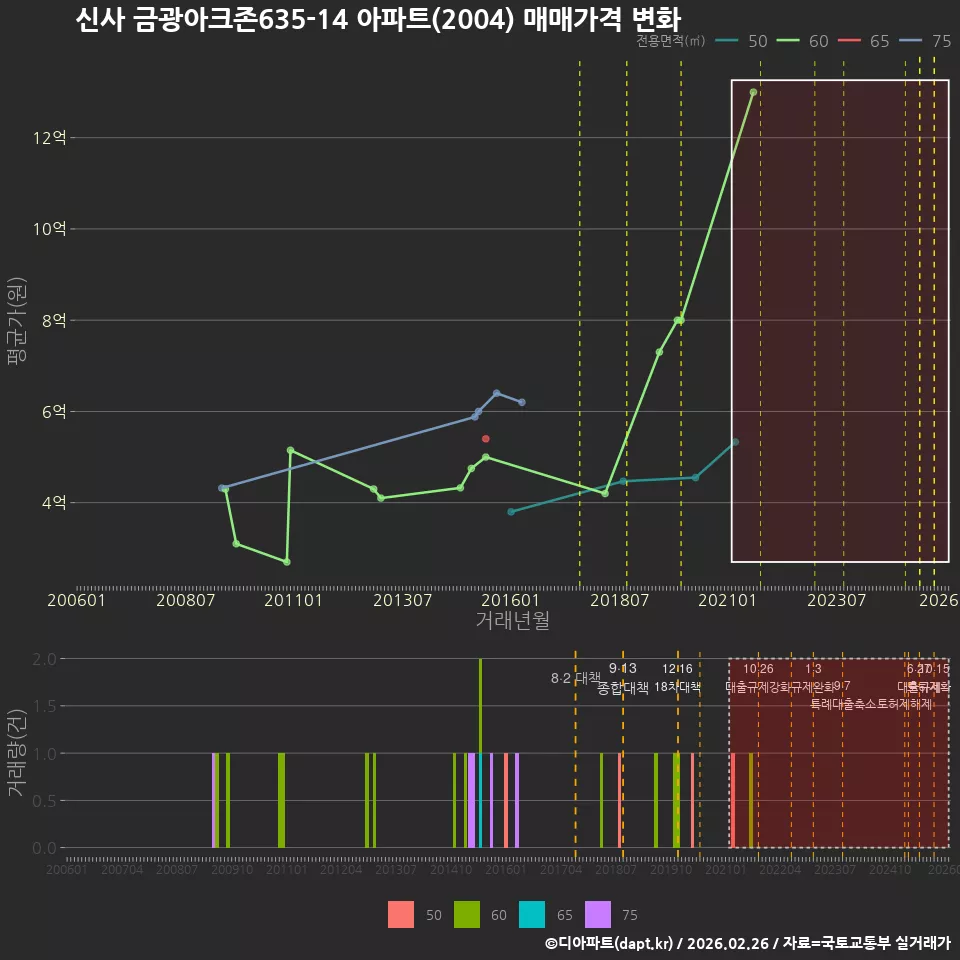Click the 201101 label on price chart axis

293,600
